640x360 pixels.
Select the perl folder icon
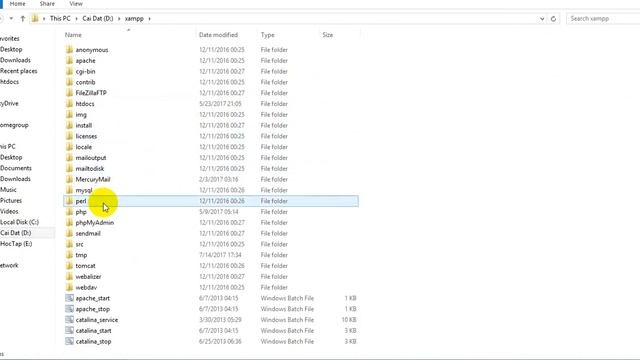[69, 201]
